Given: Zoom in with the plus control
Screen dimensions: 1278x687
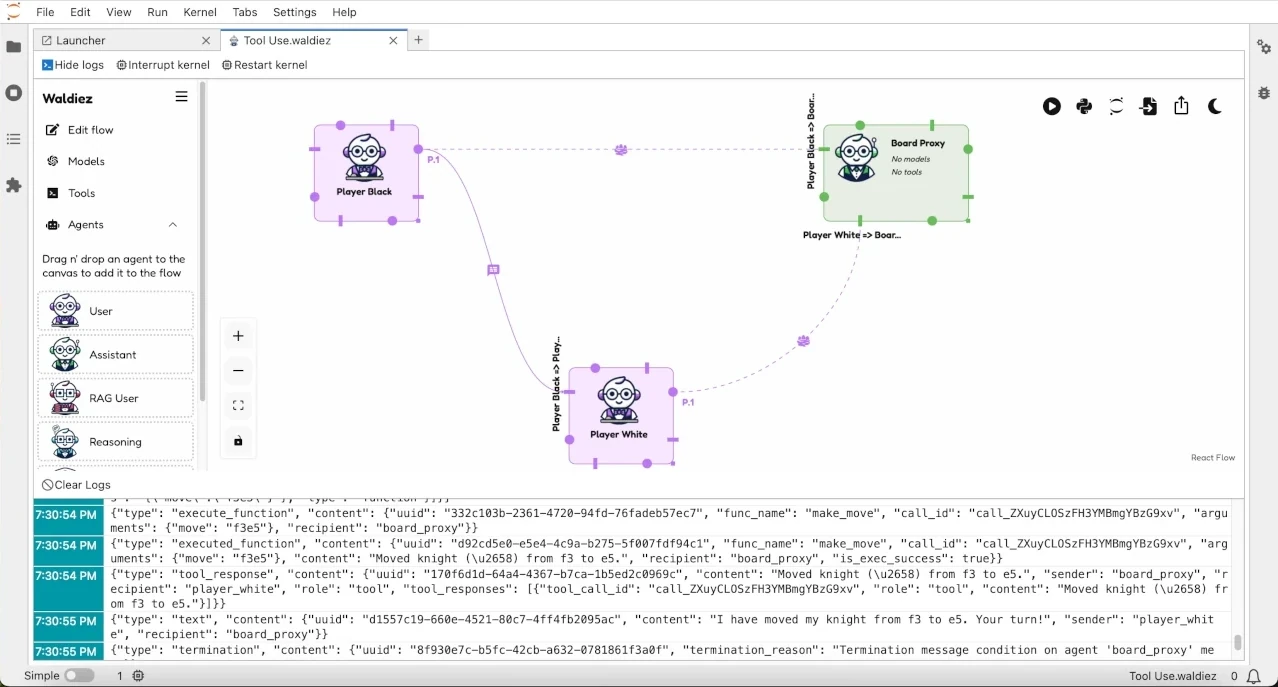Looking at the screenshot, I should click(x=238, y=336).
